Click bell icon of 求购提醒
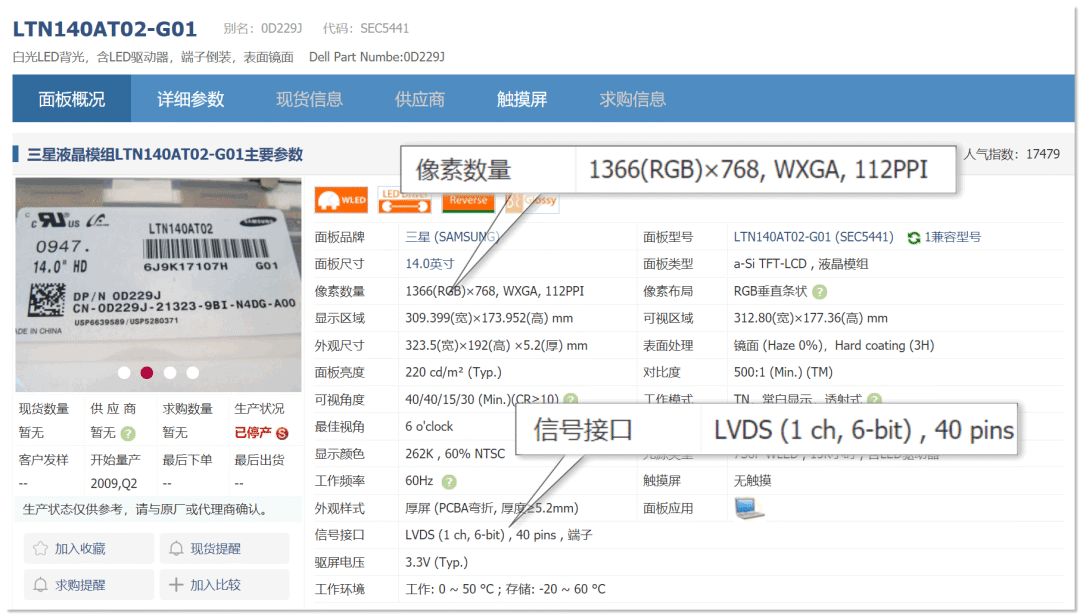Viewport: 1080px width, 615px height. pyautogui.click(x=41, y=585)
